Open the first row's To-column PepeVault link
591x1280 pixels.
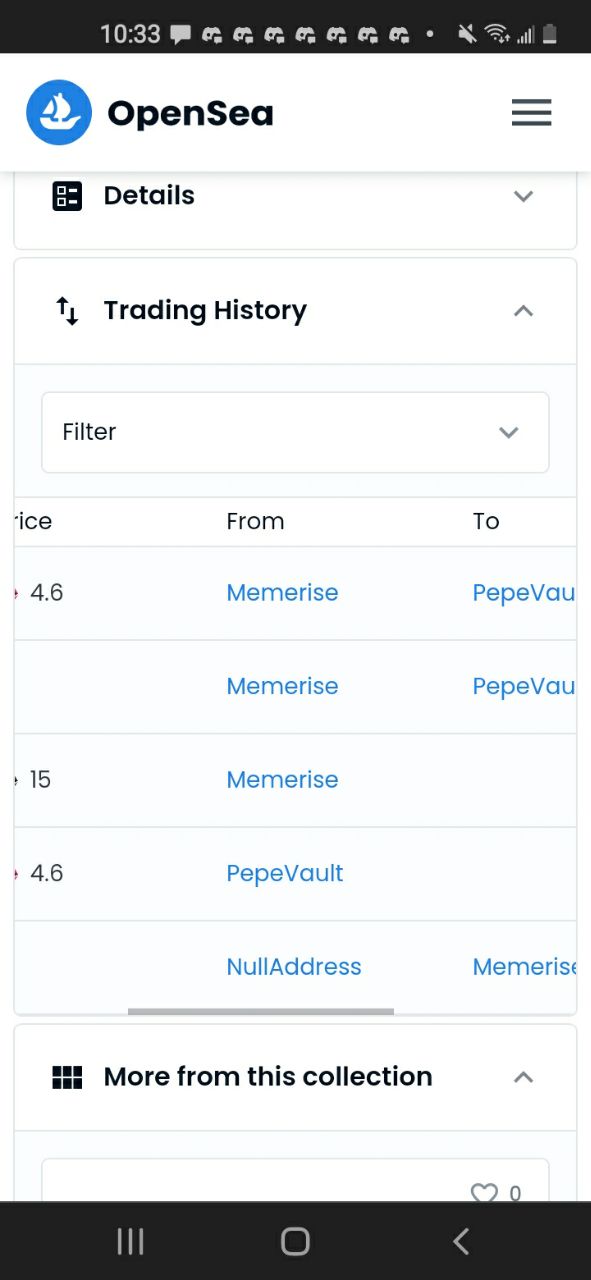(524, 593)
